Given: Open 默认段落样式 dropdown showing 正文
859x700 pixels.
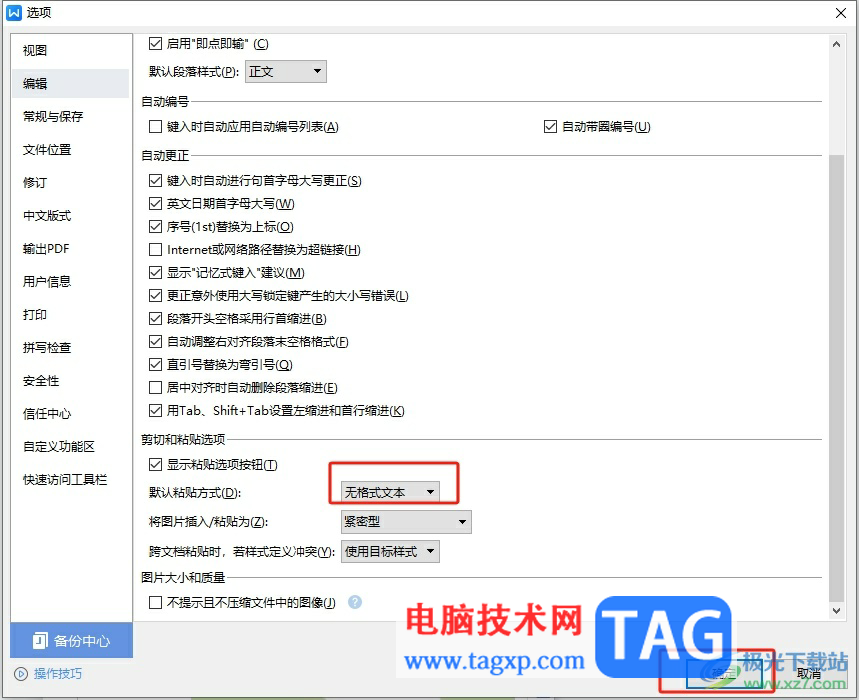Looking at the screenshot, I should pos(285,71).
